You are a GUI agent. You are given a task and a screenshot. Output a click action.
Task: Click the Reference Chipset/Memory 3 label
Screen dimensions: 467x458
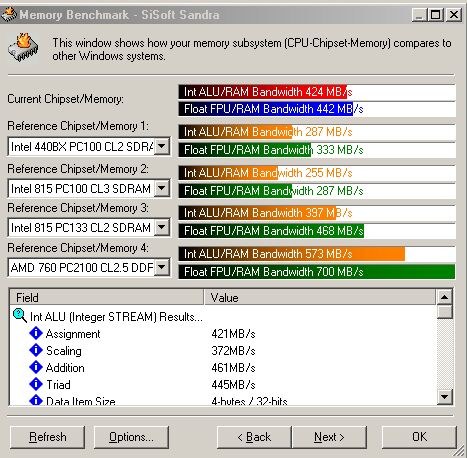(78, 208)
